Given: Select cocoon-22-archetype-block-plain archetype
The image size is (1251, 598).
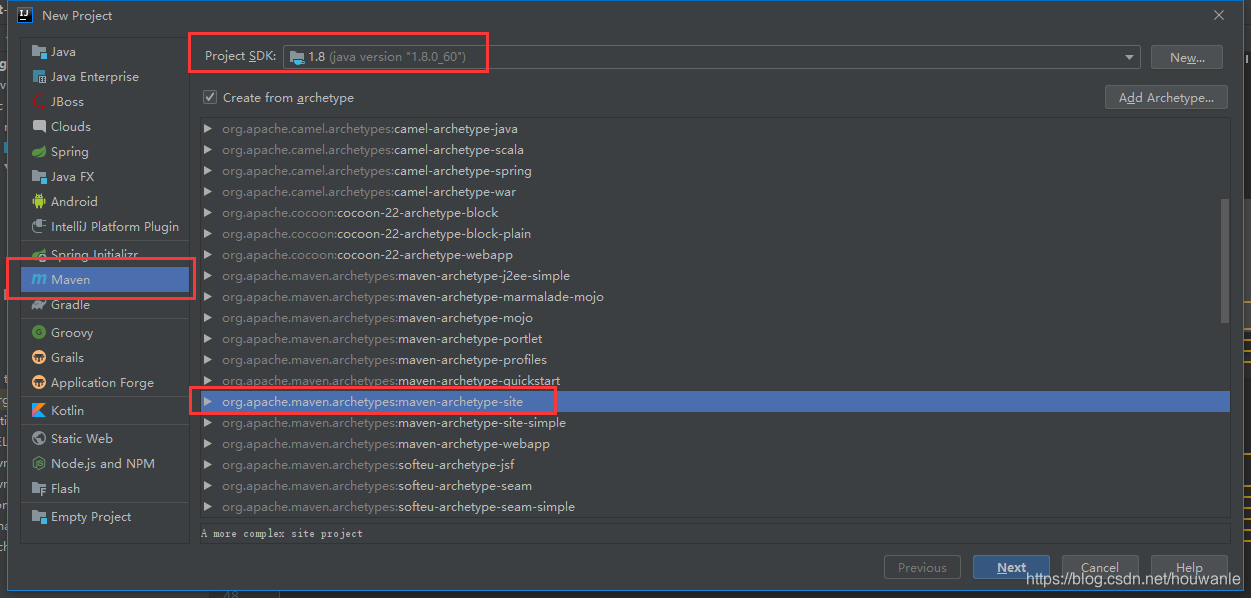Looking at the screenshot, I should tap(714, 233).
